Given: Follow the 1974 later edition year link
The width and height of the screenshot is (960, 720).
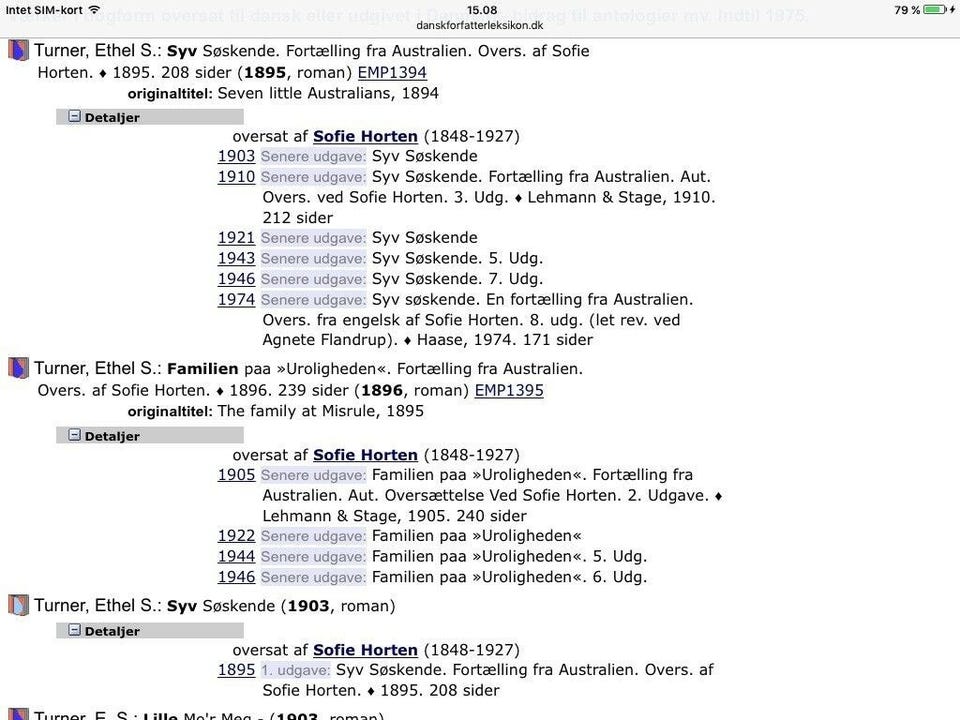Looking at the screenshot, I should click(x=236, y=299).
